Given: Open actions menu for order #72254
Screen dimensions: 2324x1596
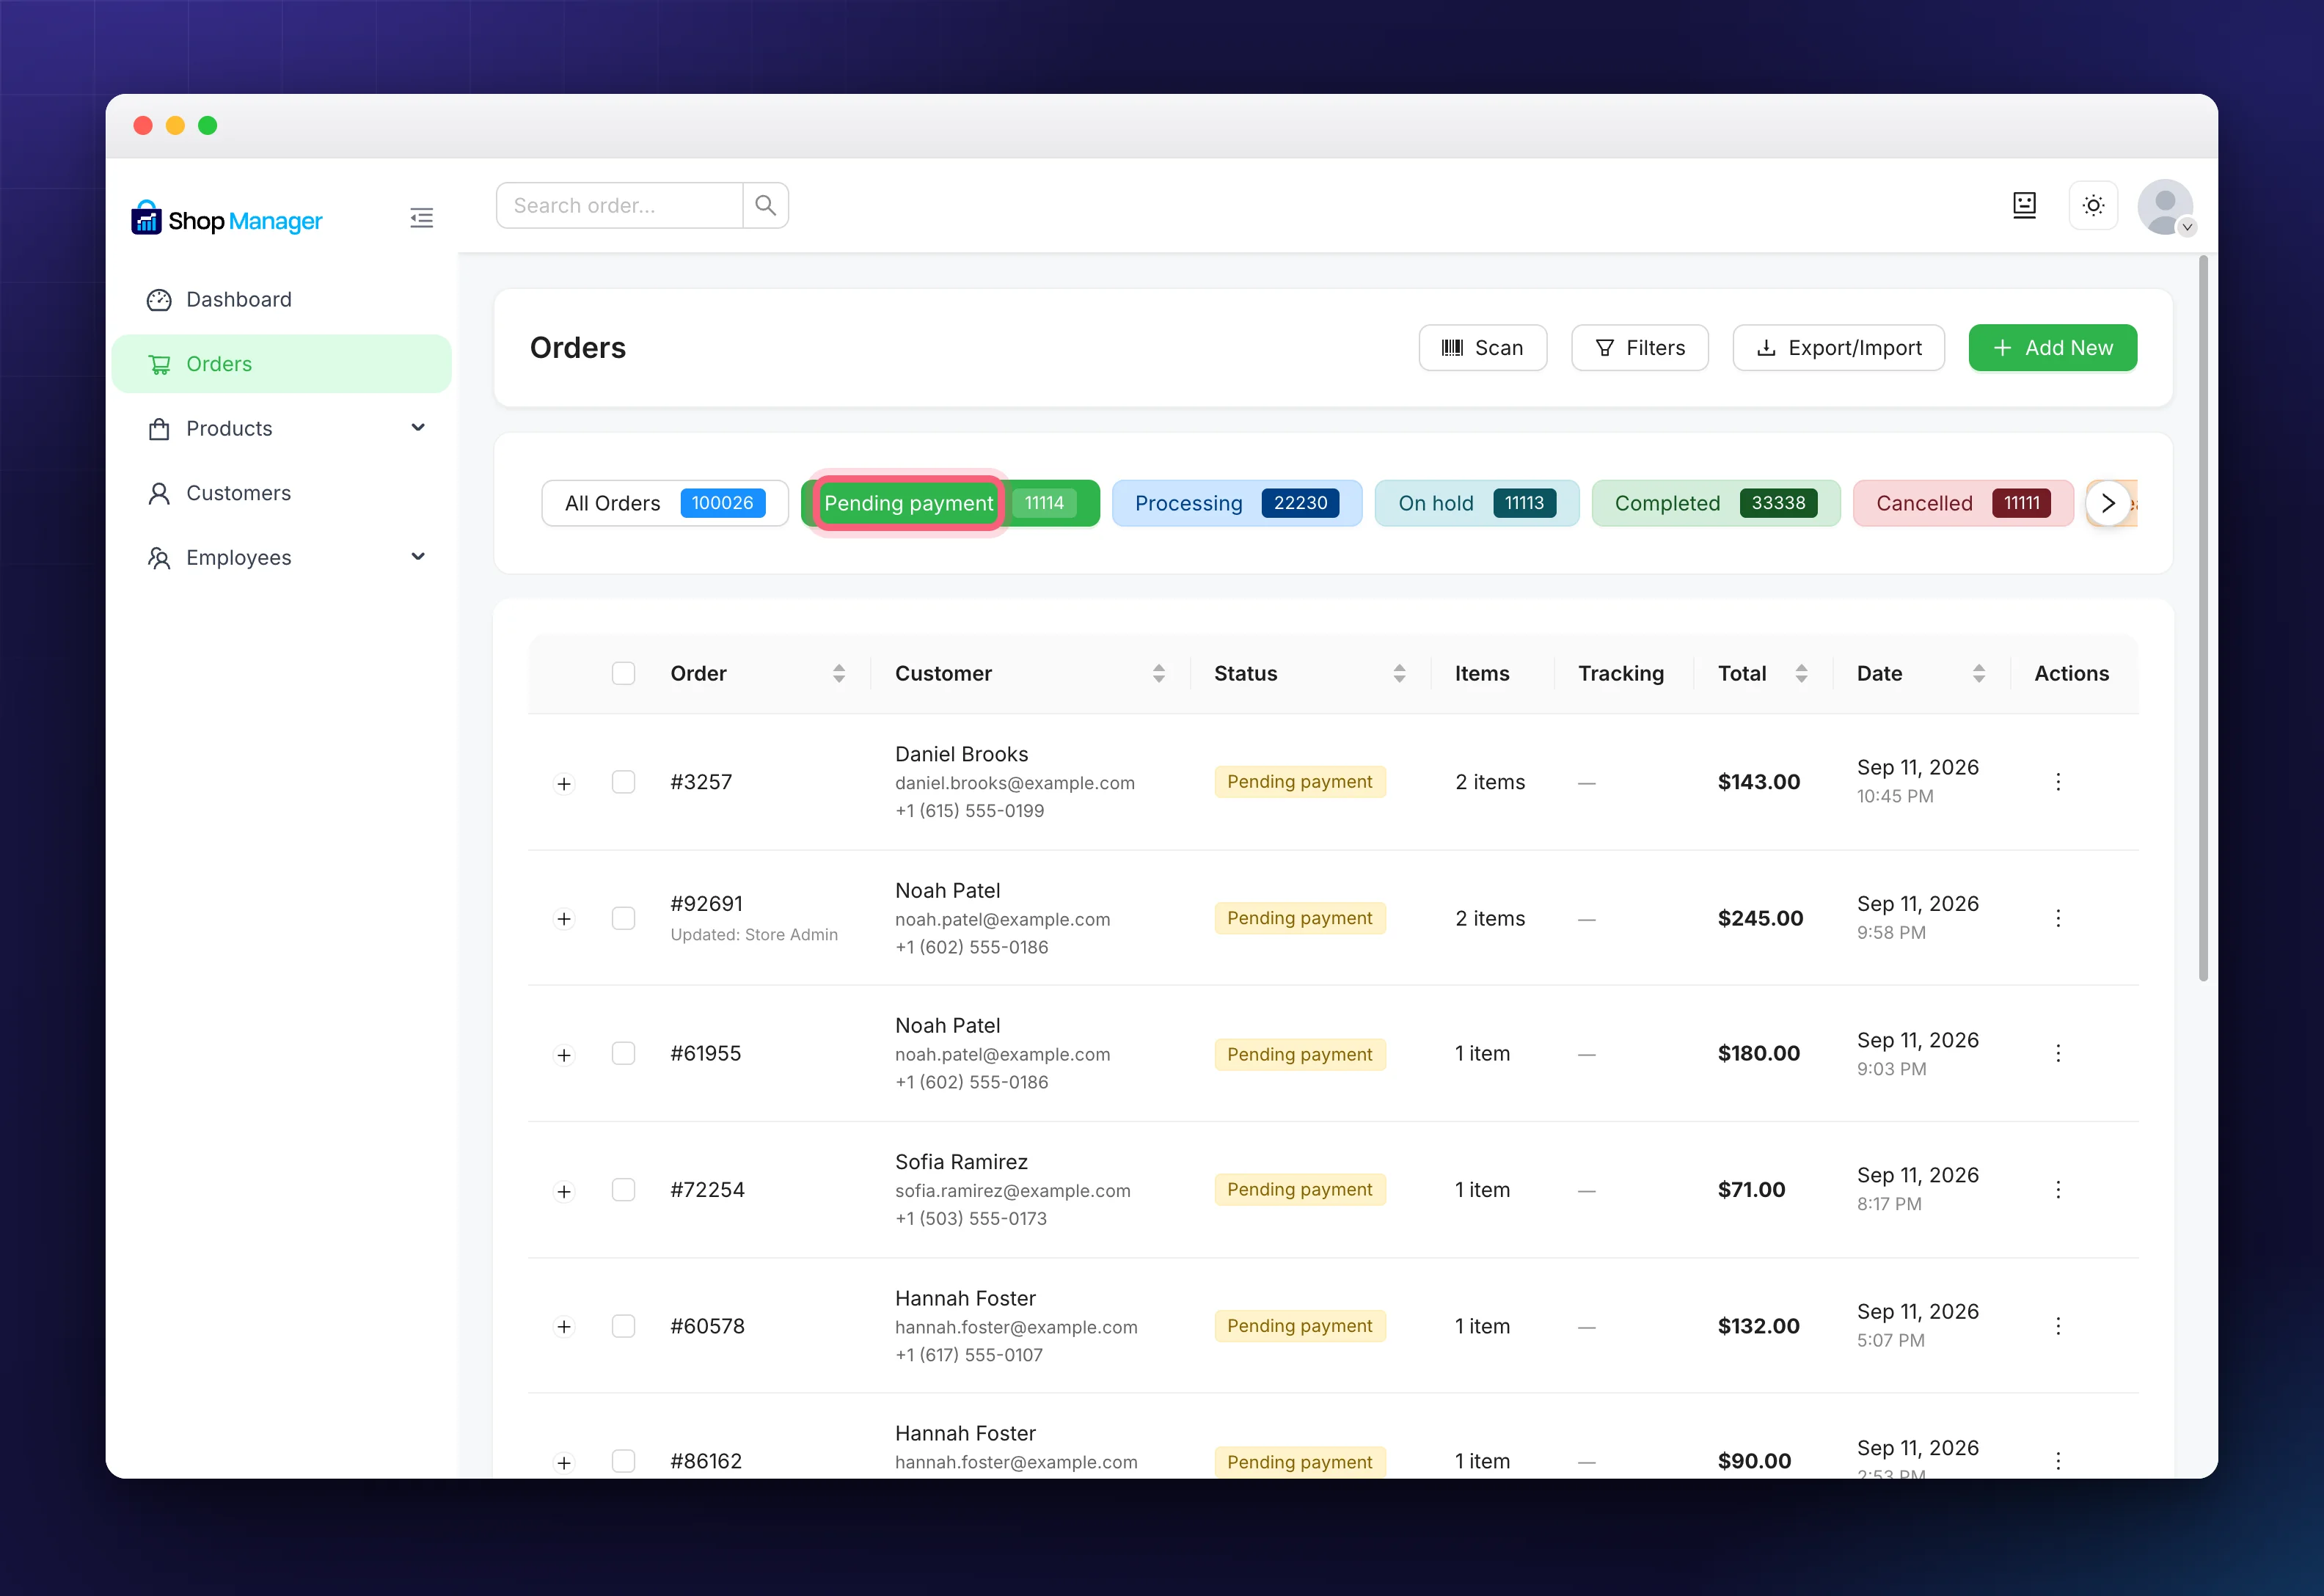Looking at the screenshot, I should [x=2058, y=1189].
